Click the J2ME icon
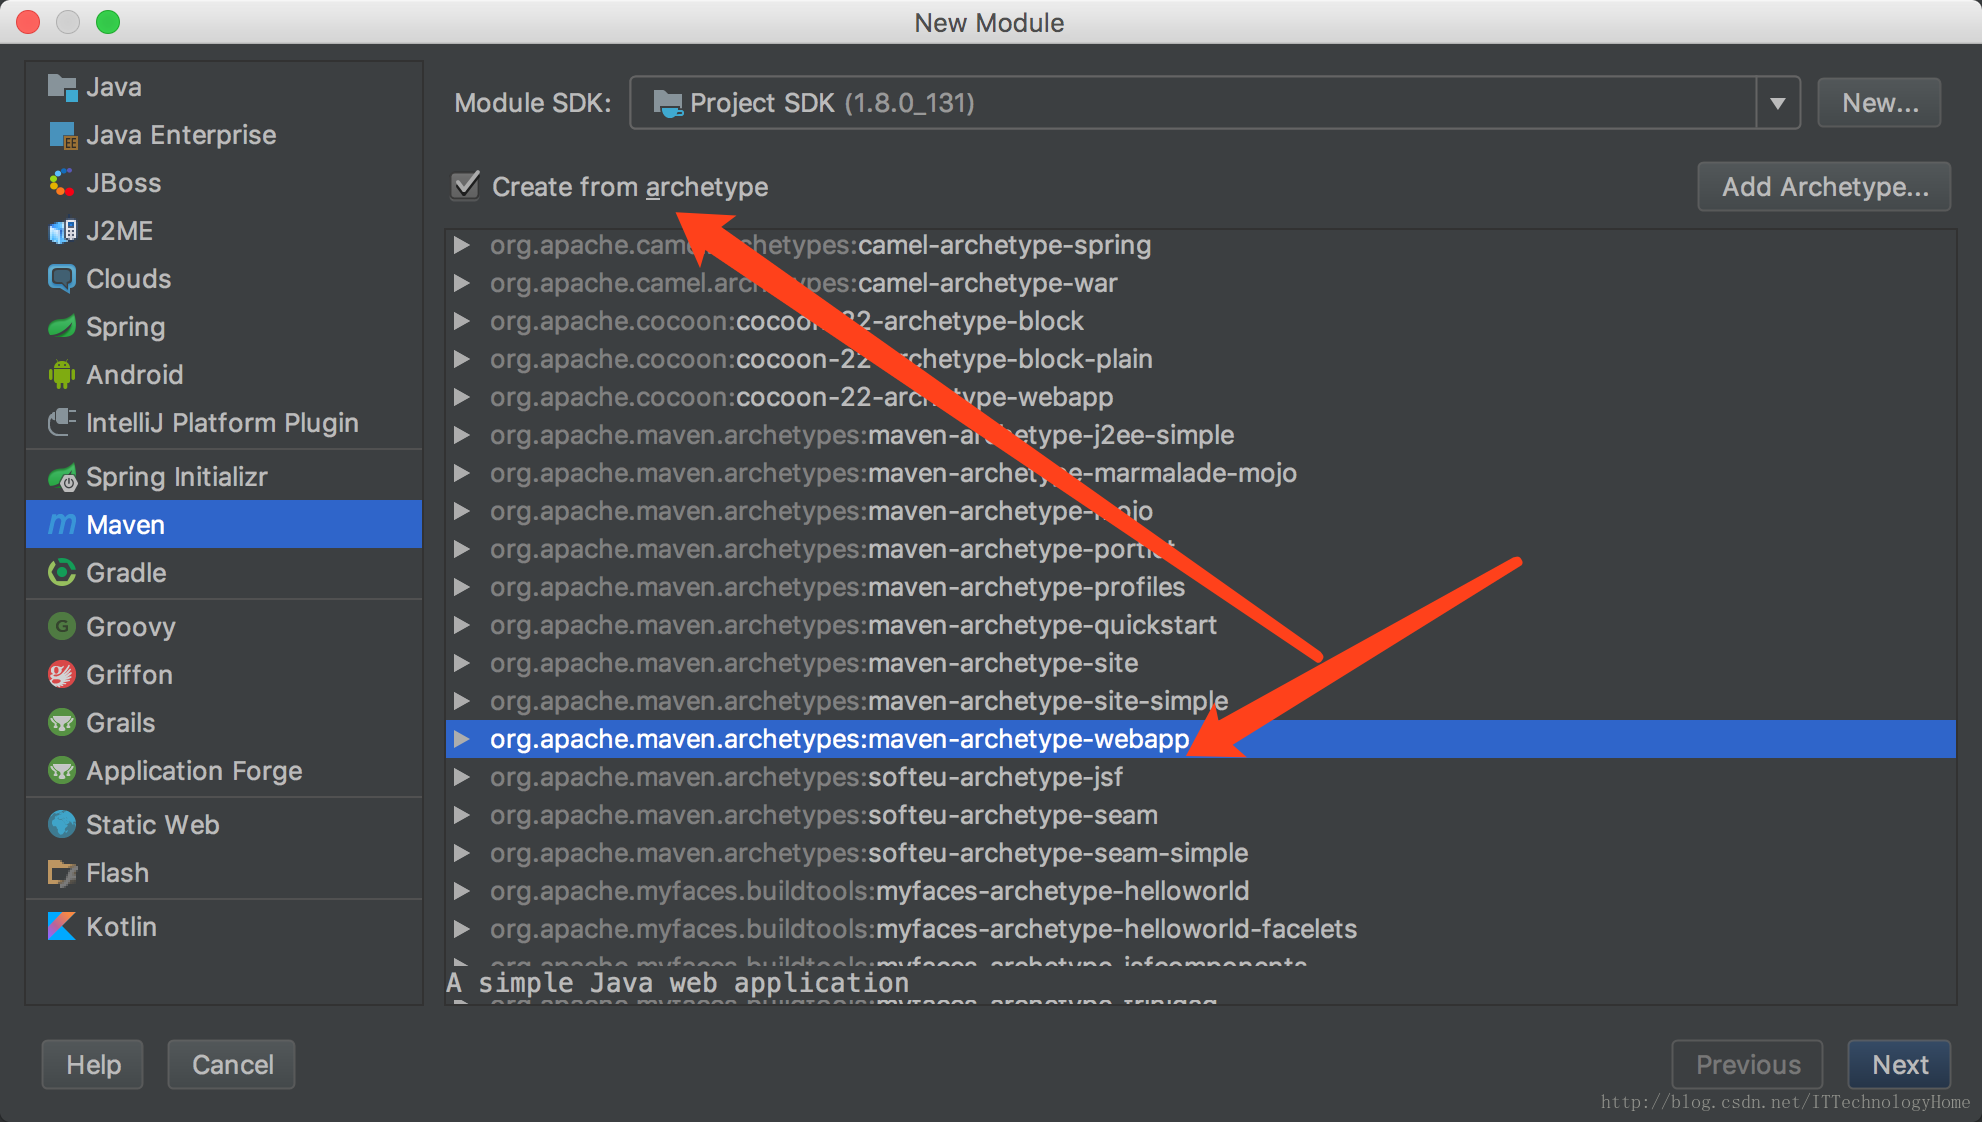Image resolution: width=1982 pixels, height=1122 pixels. click(62, 231)
